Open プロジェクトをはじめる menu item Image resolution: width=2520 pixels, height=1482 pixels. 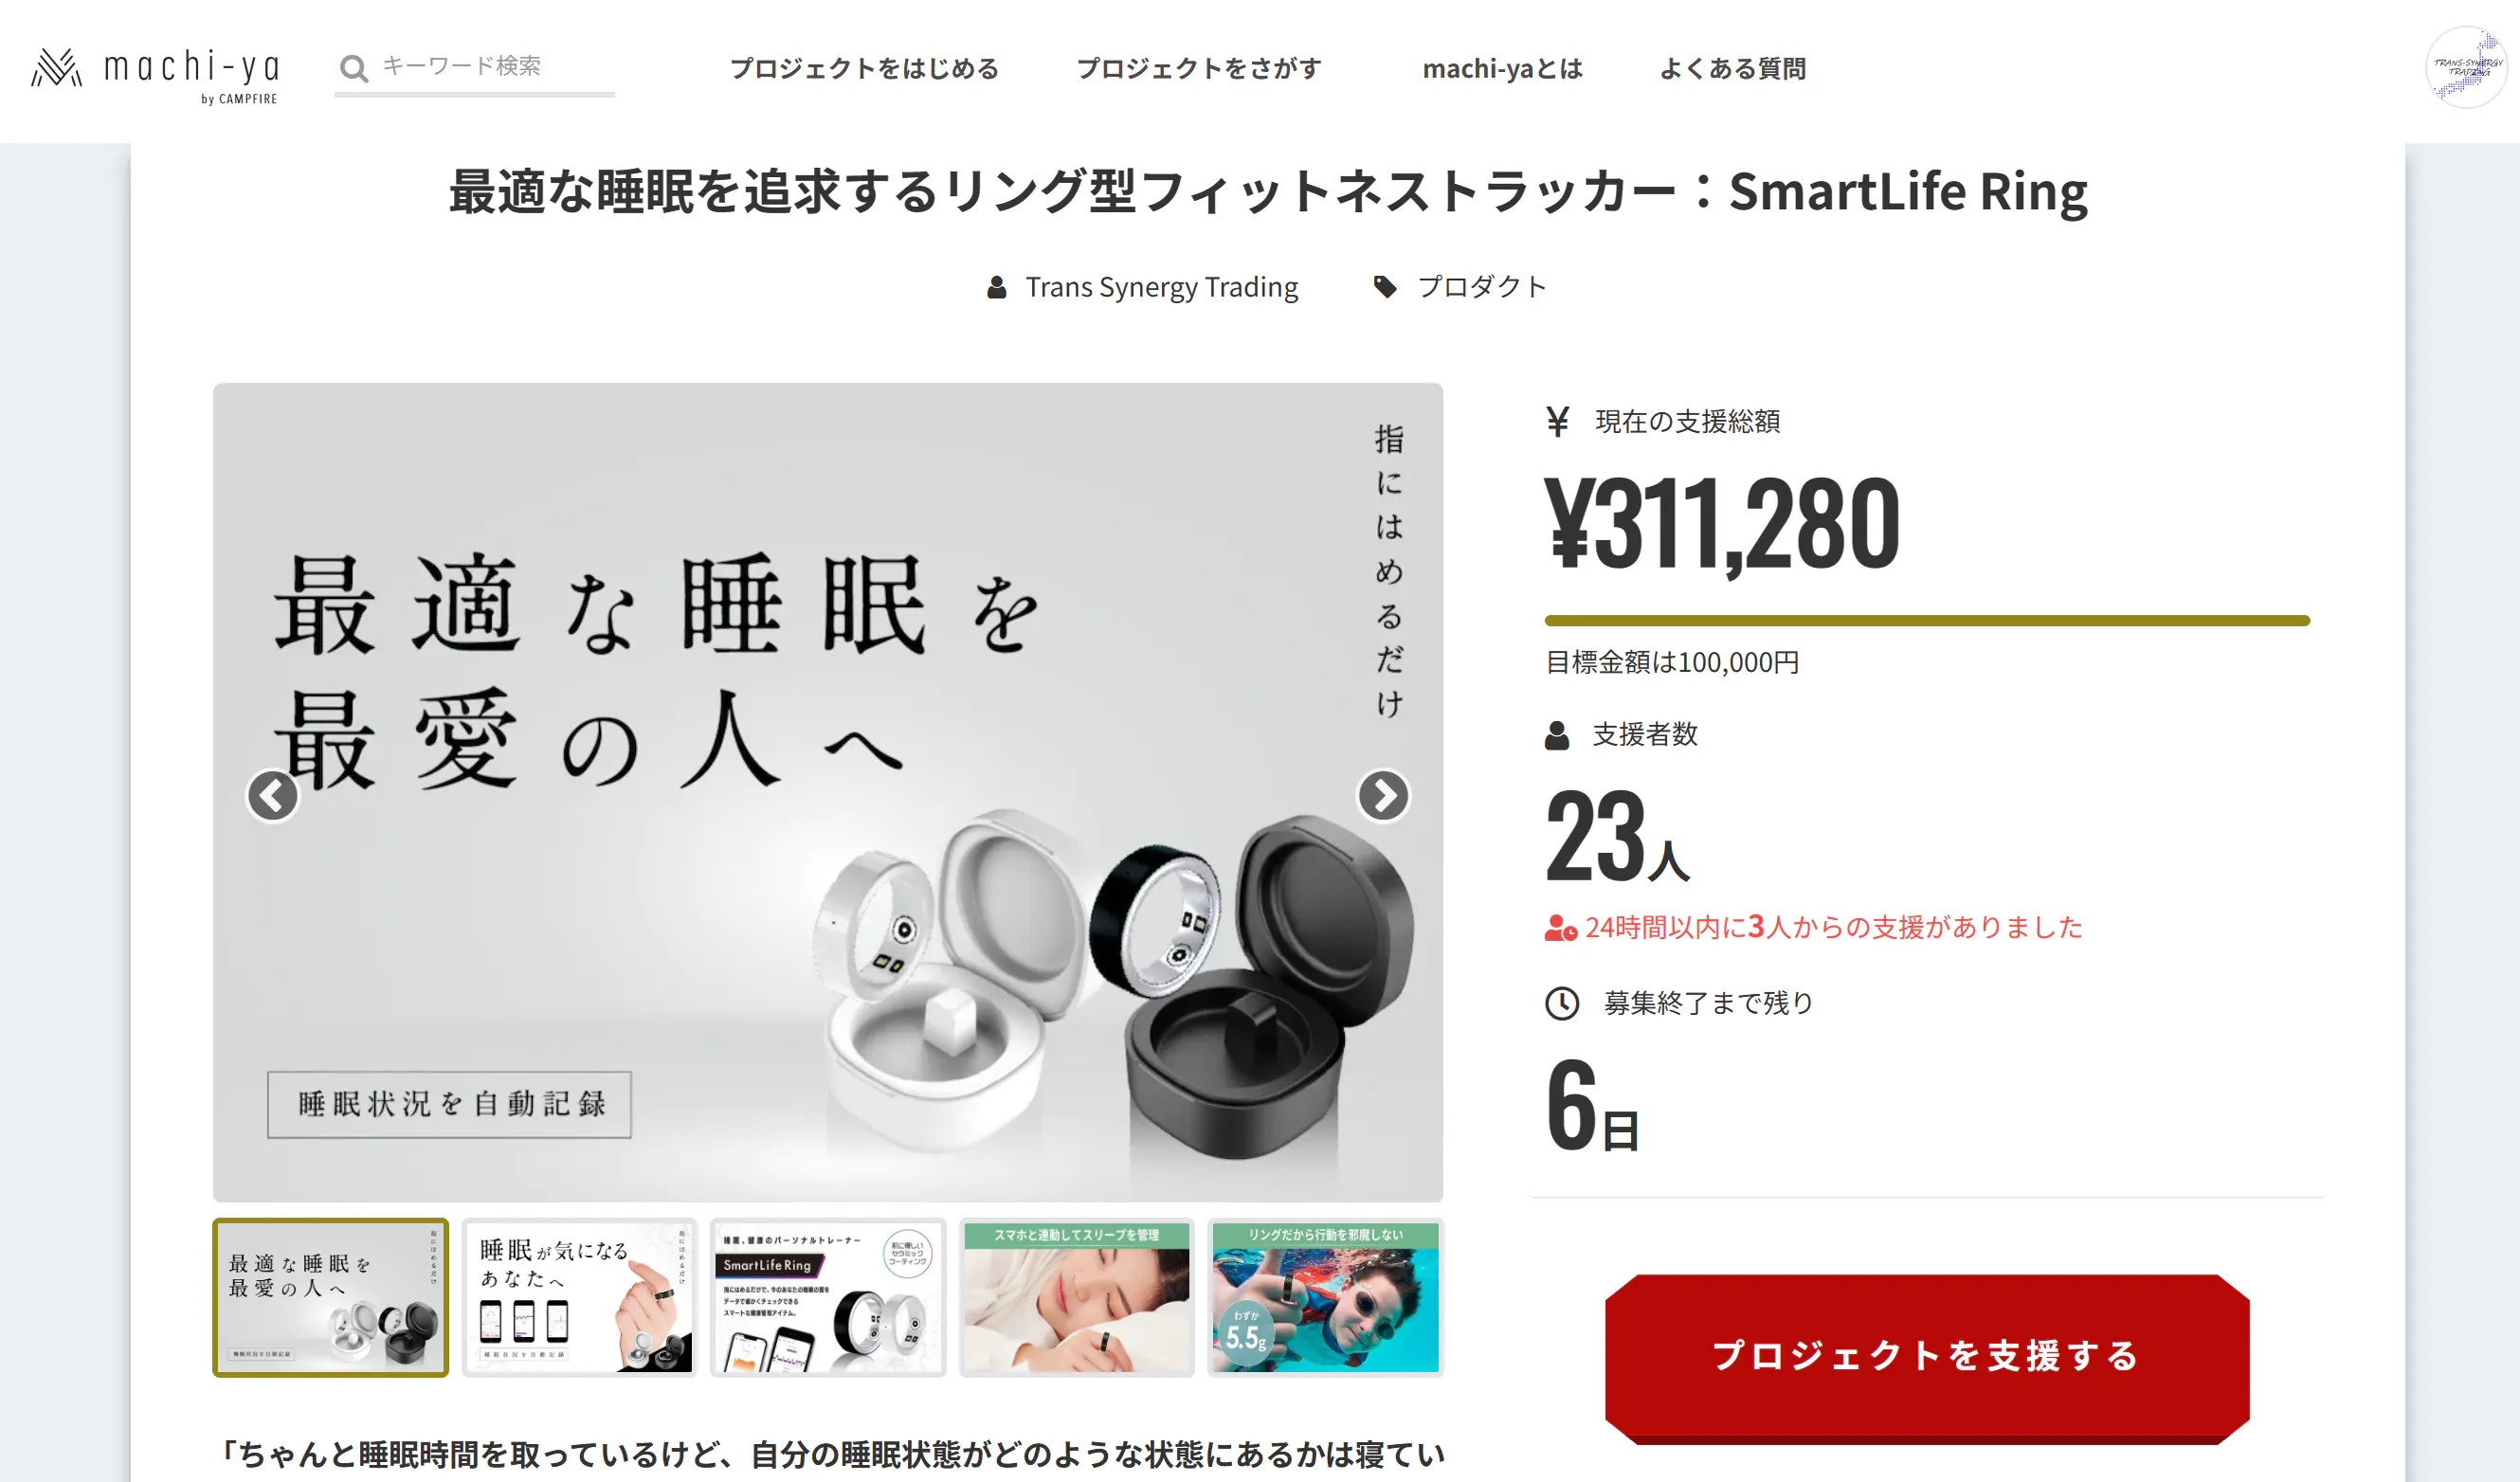864,68
